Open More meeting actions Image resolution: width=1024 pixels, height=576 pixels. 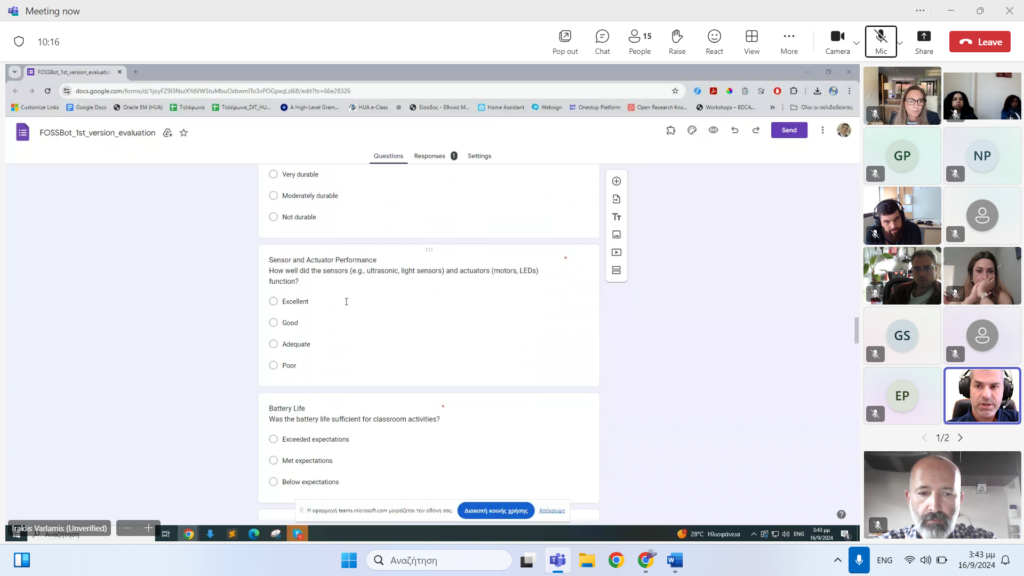pos(789,42)
